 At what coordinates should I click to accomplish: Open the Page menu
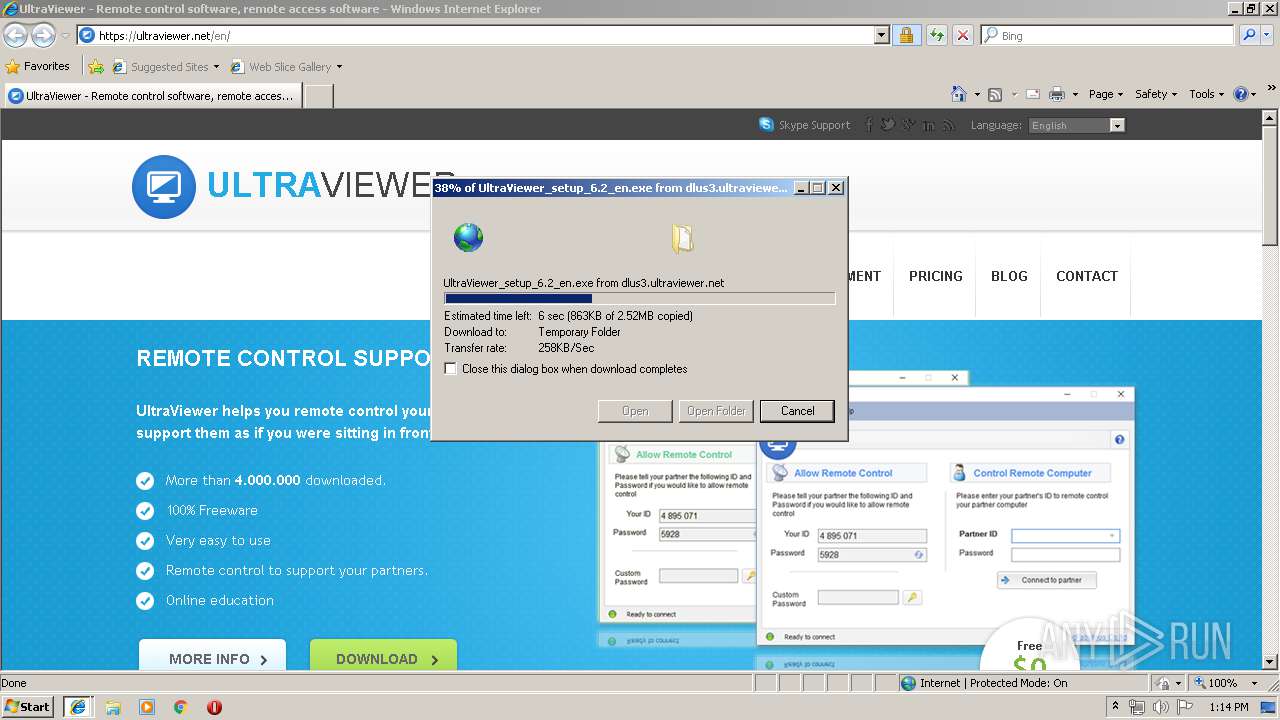(x=1105, y=94)
